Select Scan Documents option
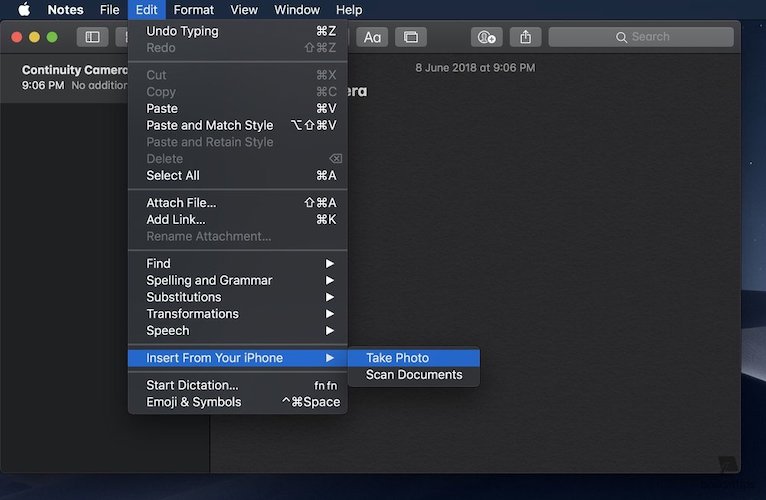 (413, 375)
